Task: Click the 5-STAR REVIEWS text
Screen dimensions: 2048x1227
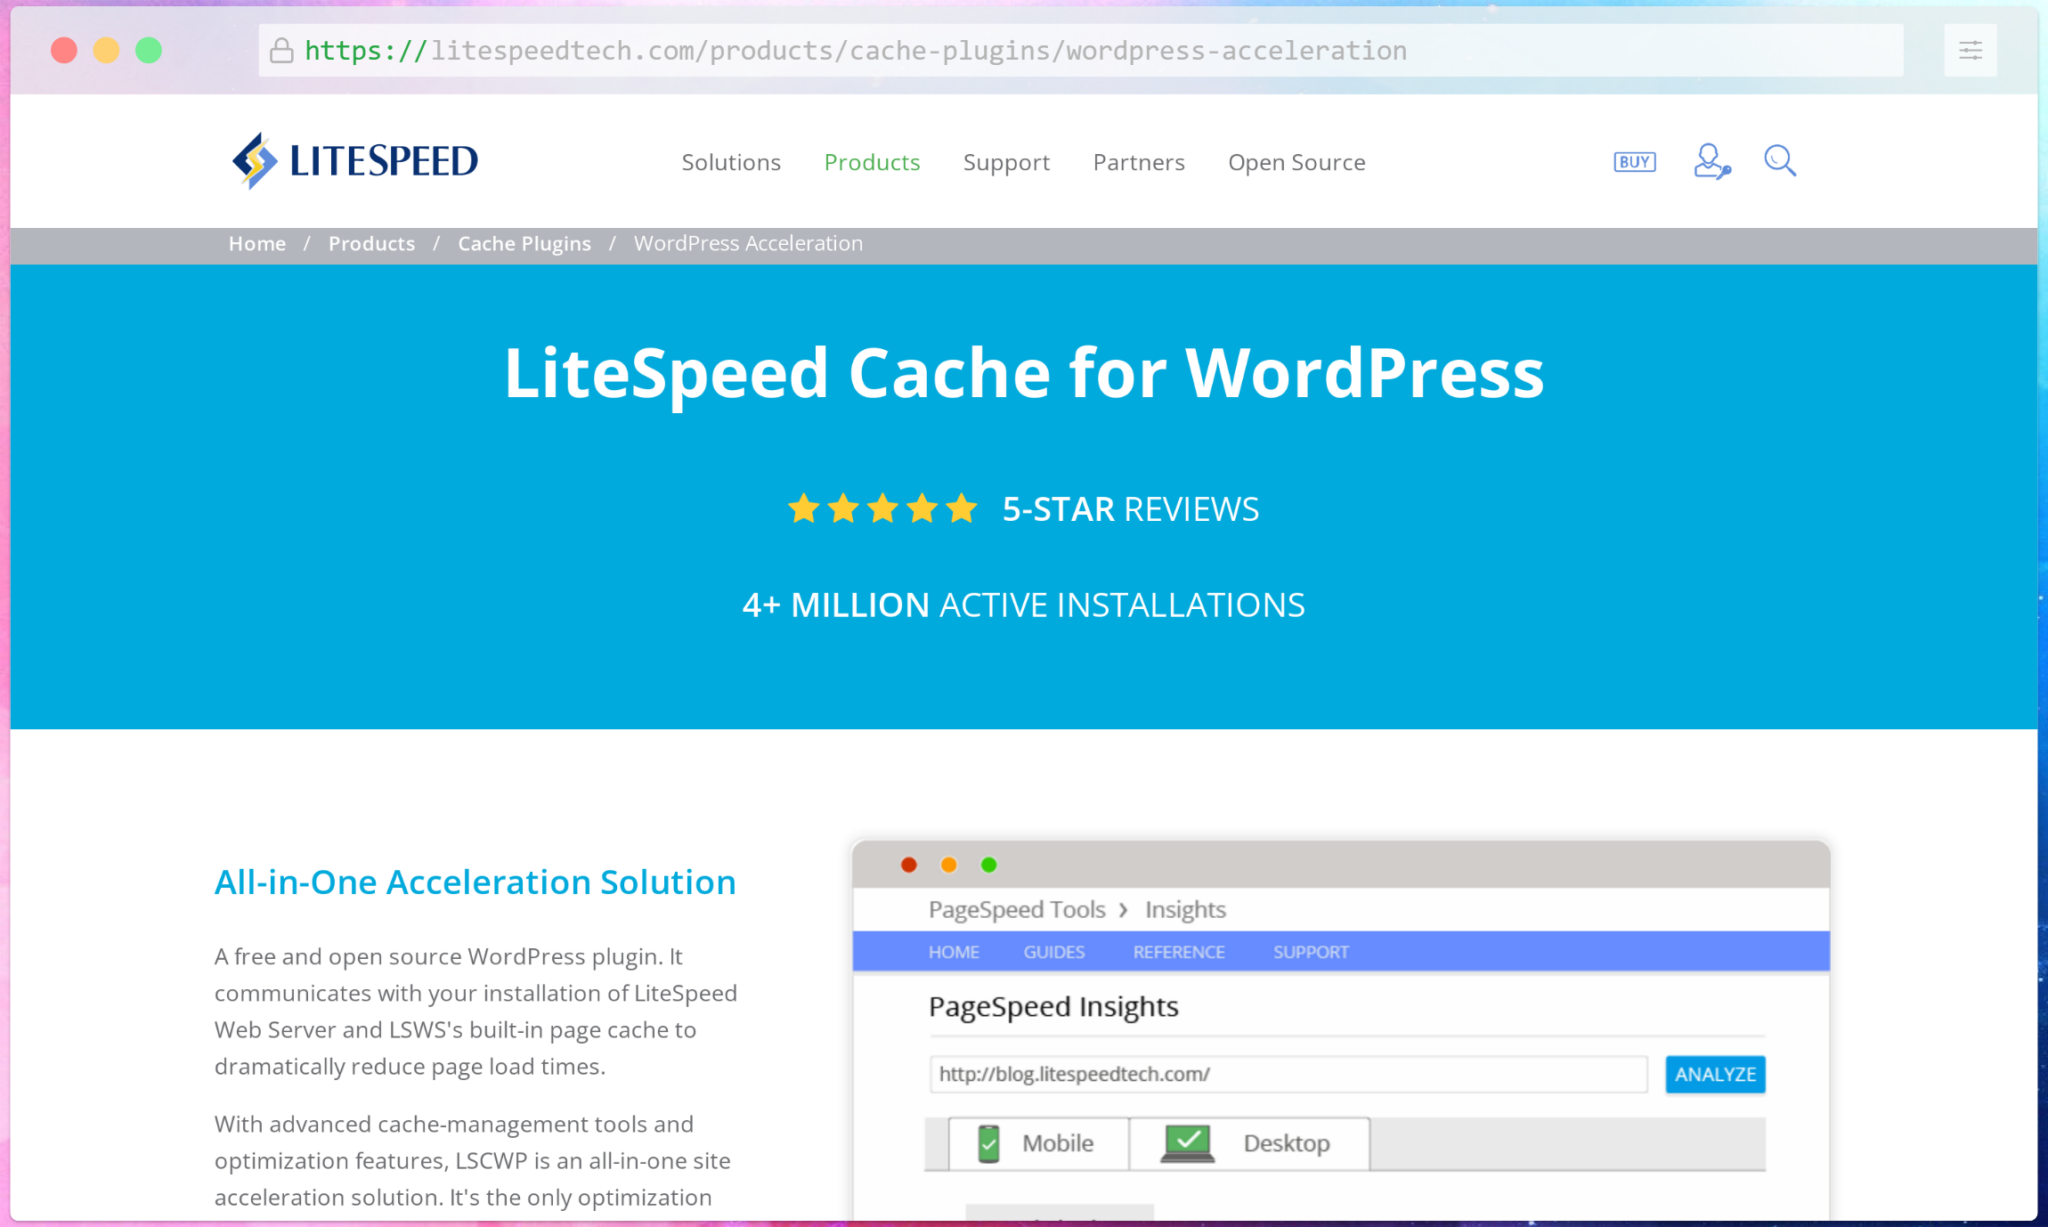Action: [1131, 509]
